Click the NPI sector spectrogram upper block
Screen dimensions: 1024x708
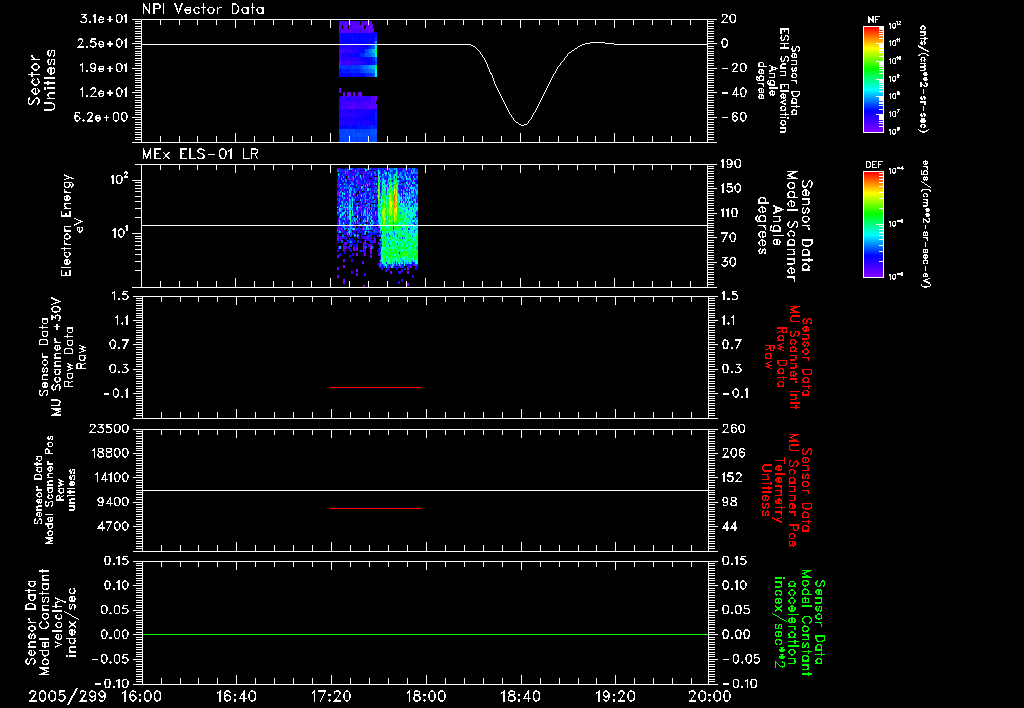tap(357, 49)
